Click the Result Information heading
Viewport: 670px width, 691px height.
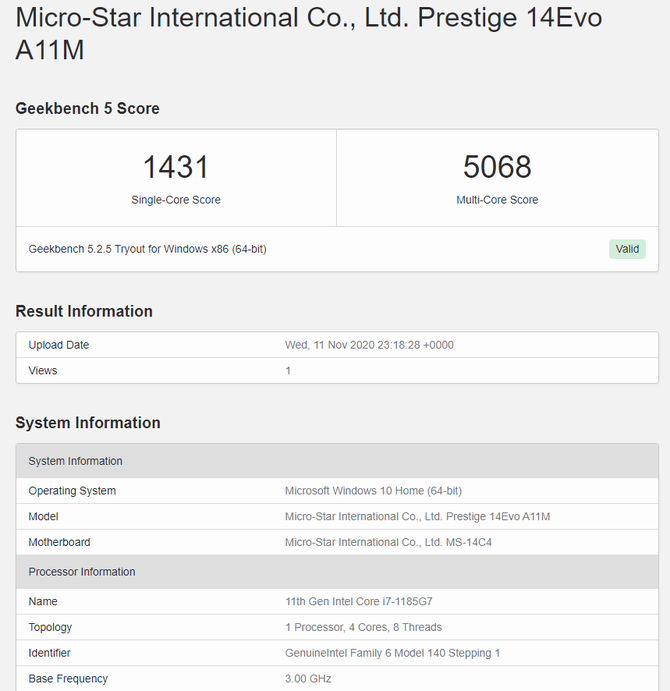click(84, 311)
